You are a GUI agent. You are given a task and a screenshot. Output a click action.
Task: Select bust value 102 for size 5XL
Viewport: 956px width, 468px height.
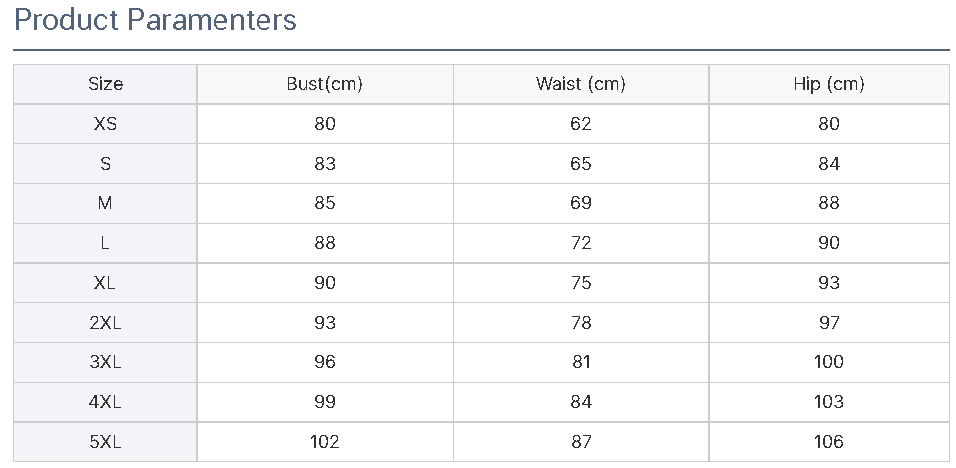click(x=325, y=441)
